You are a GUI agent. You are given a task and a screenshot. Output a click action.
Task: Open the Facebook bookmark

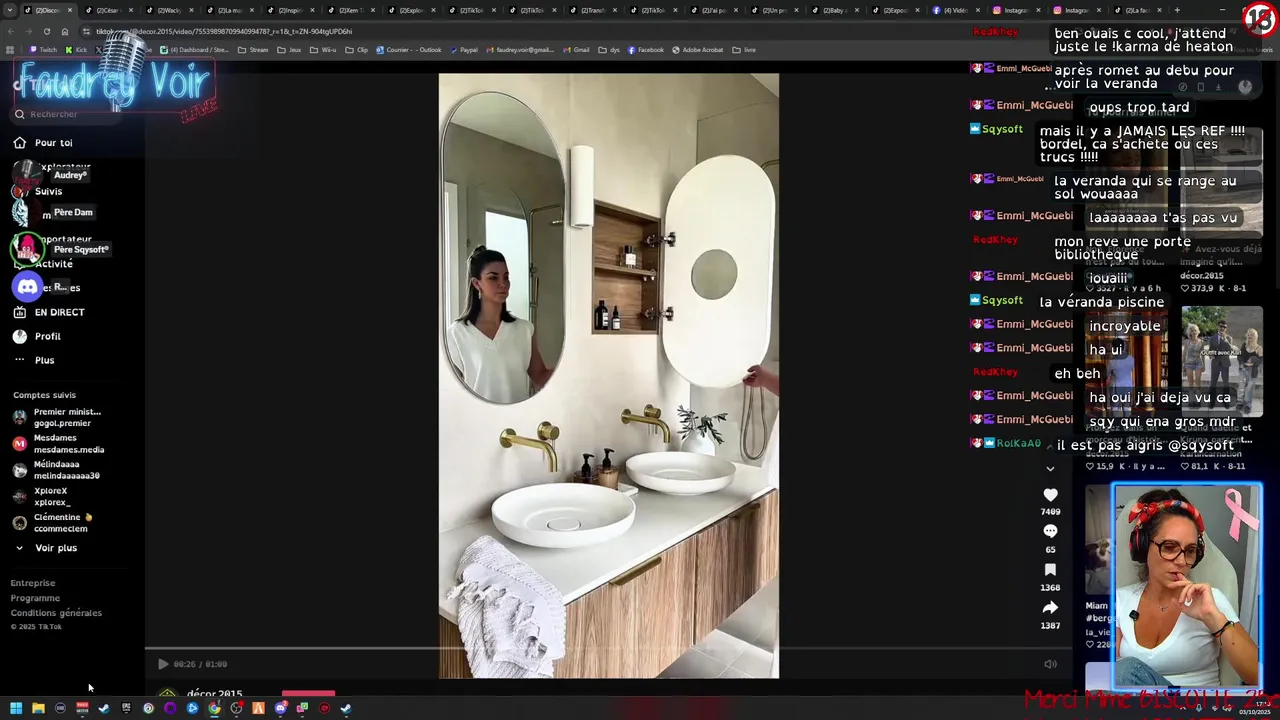coord(645,50)
